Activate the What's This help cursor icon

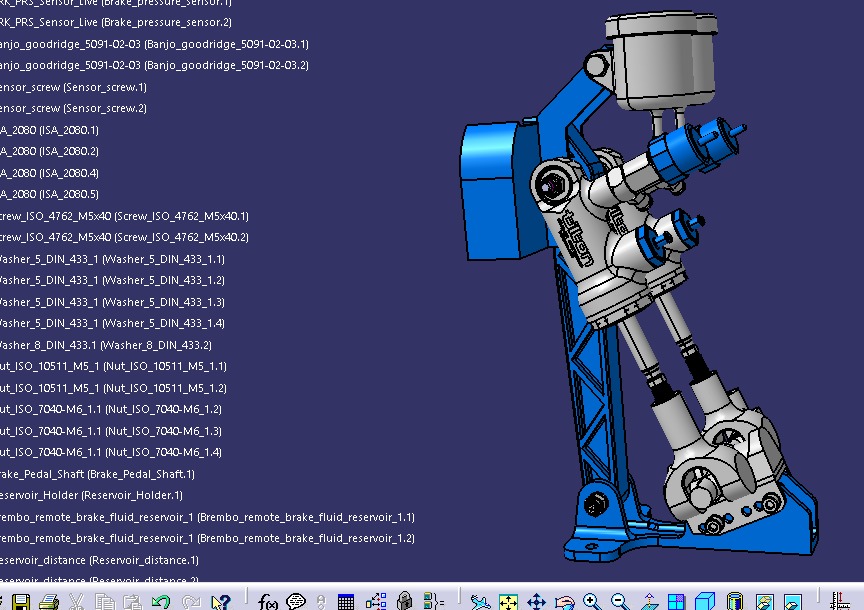[221, 602]
